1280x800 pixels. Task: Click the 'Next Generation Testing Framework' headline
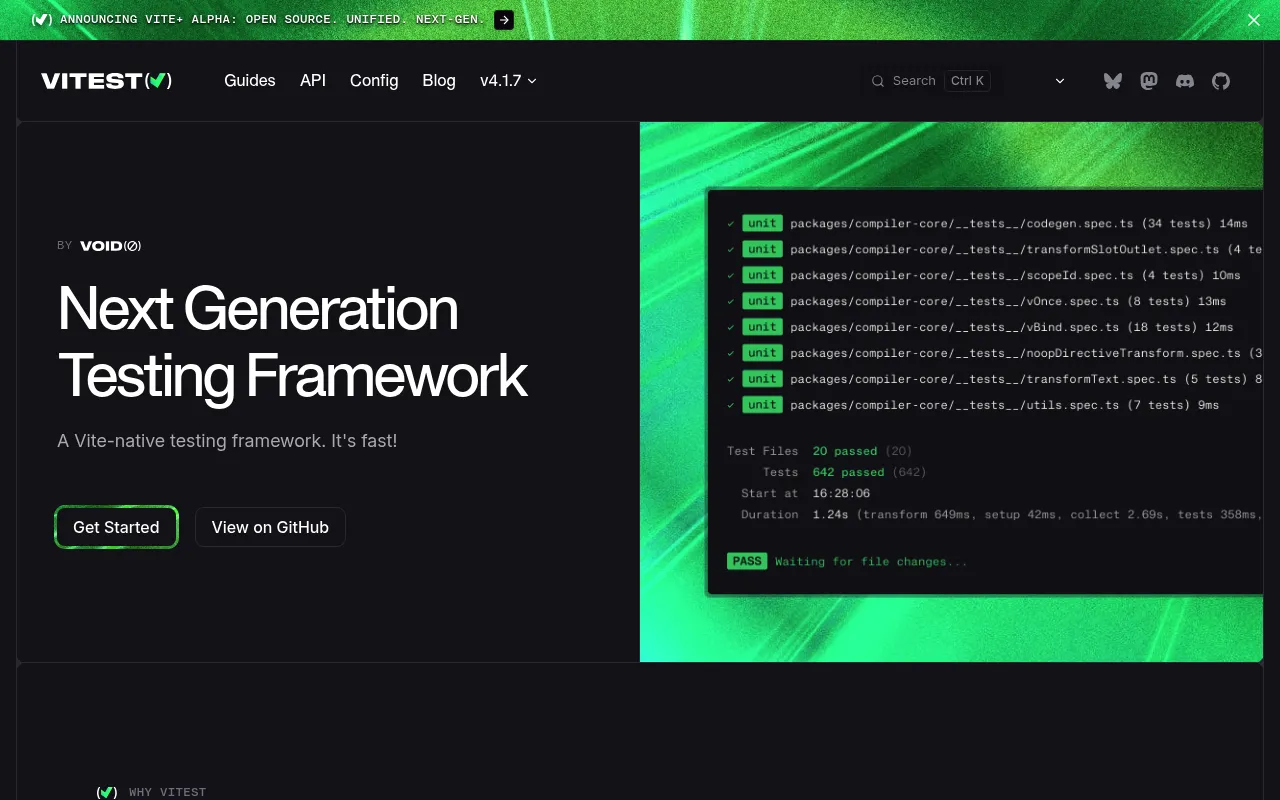pyautogui.click(x=293, y=342)
